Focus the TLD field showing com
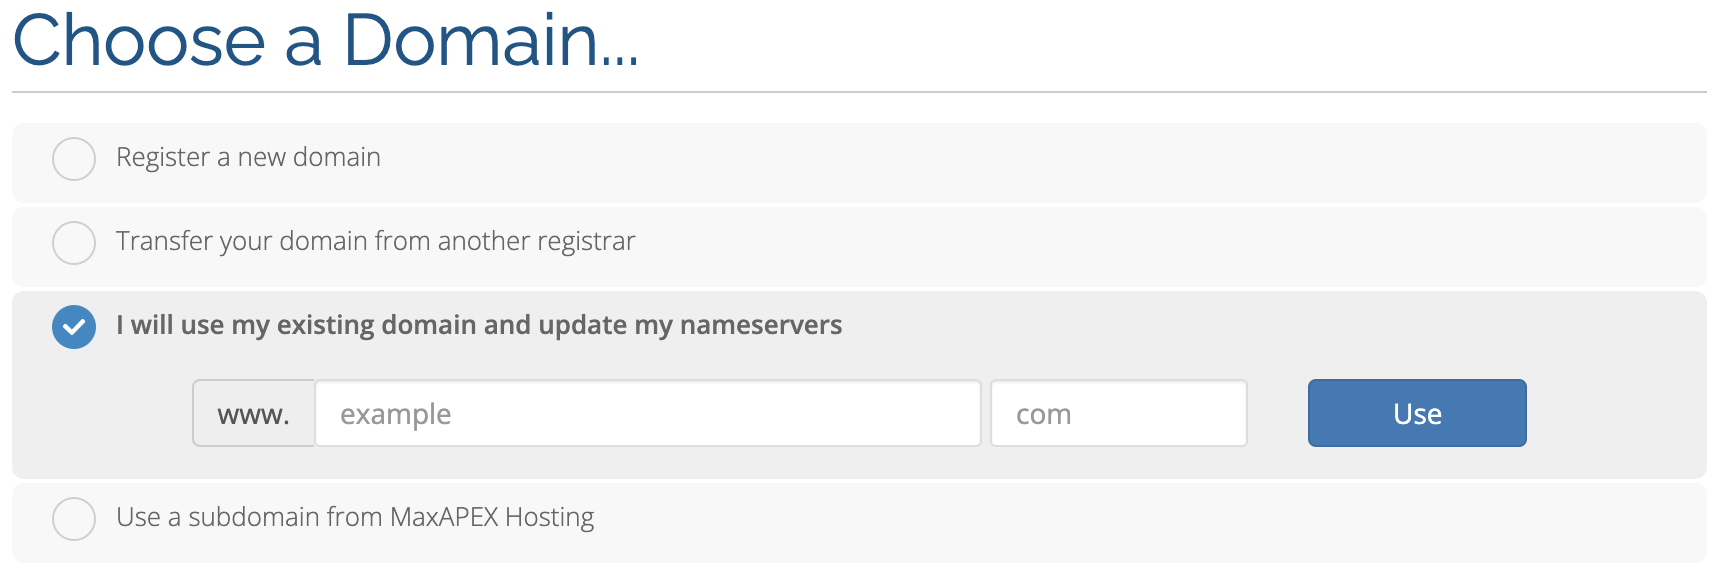Viewport: 1722px width, 574px height. pyautogui.click(x=1119, y=413)
